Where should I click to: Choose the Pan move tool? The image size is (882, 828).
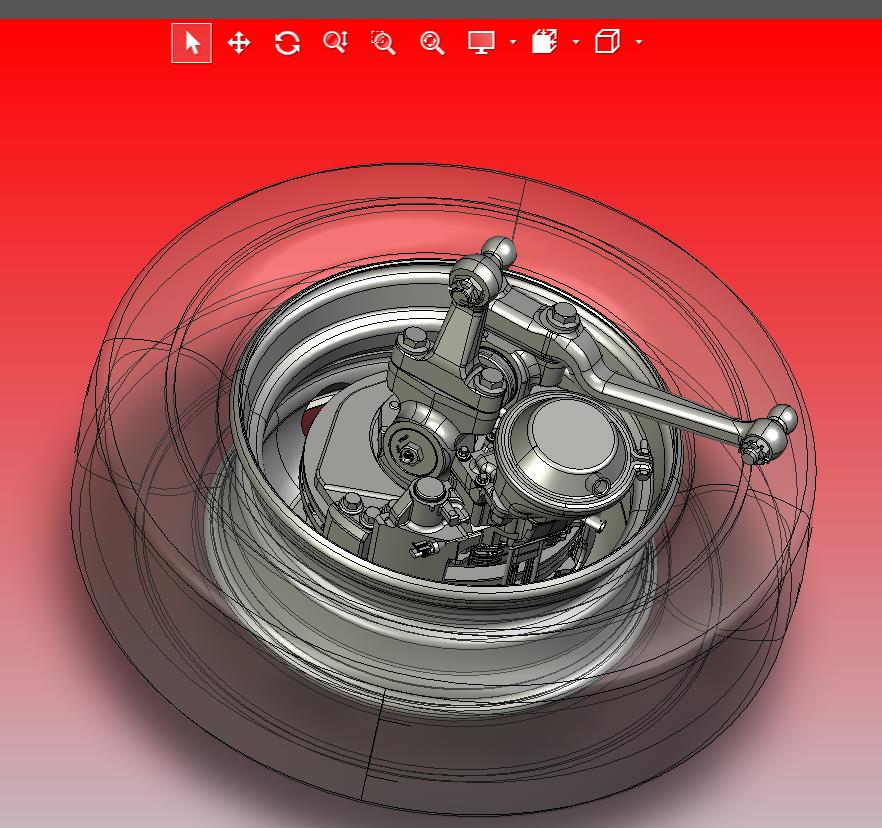click(x=239, y=43)
